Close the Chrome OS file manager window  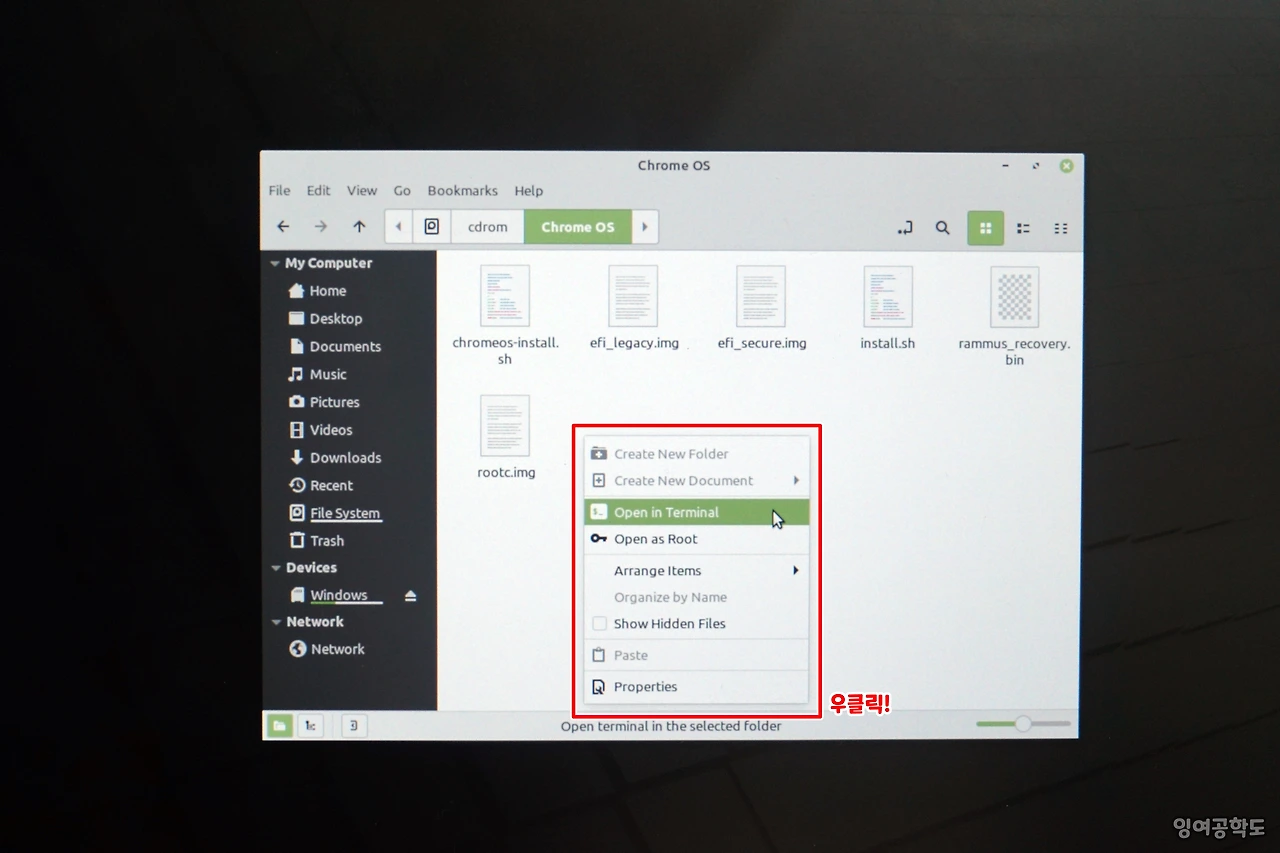(x=1066, y=166)
